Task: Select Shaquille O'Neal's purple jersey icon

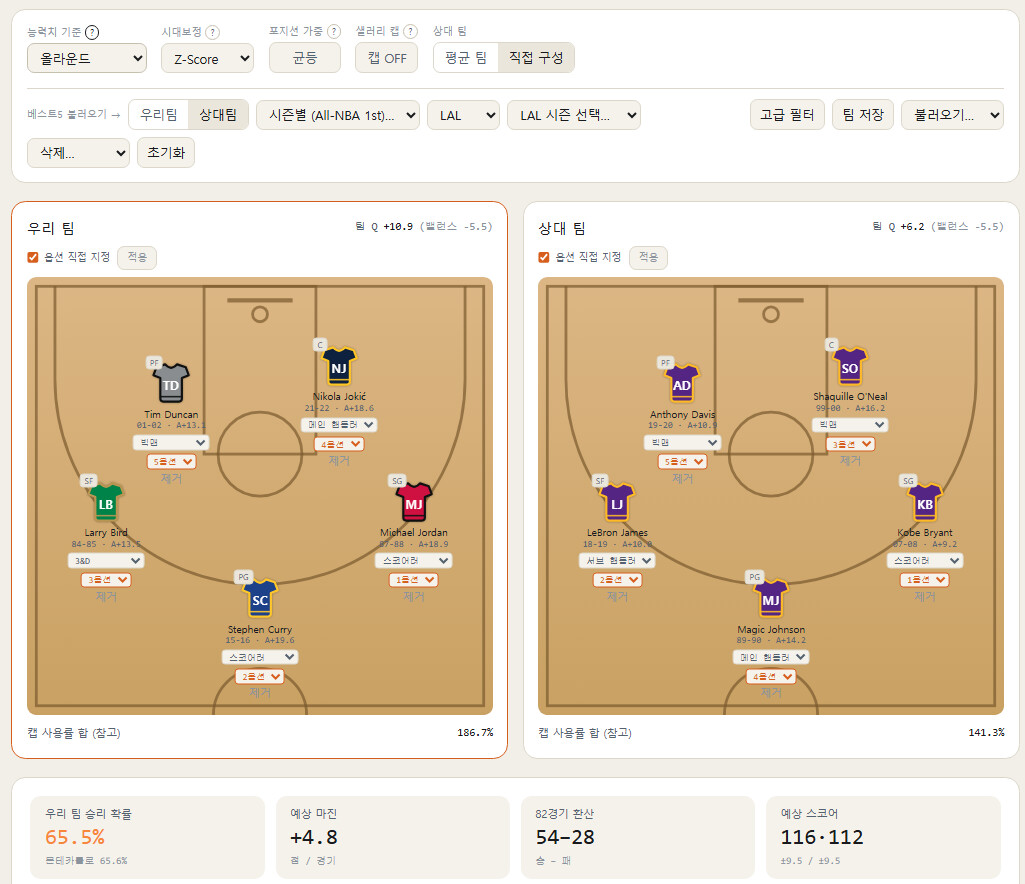Action: 850,367
